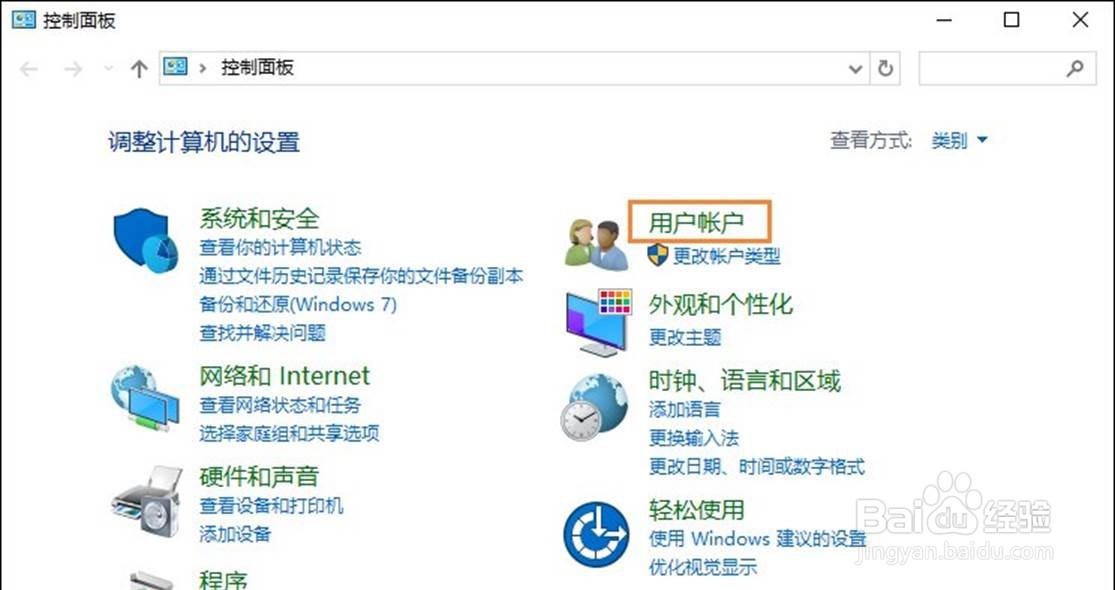Viewport: 1115px width, 590px height.
Task: Click the Hardware and Sound printer icon
Action: (x=146, y=502)
